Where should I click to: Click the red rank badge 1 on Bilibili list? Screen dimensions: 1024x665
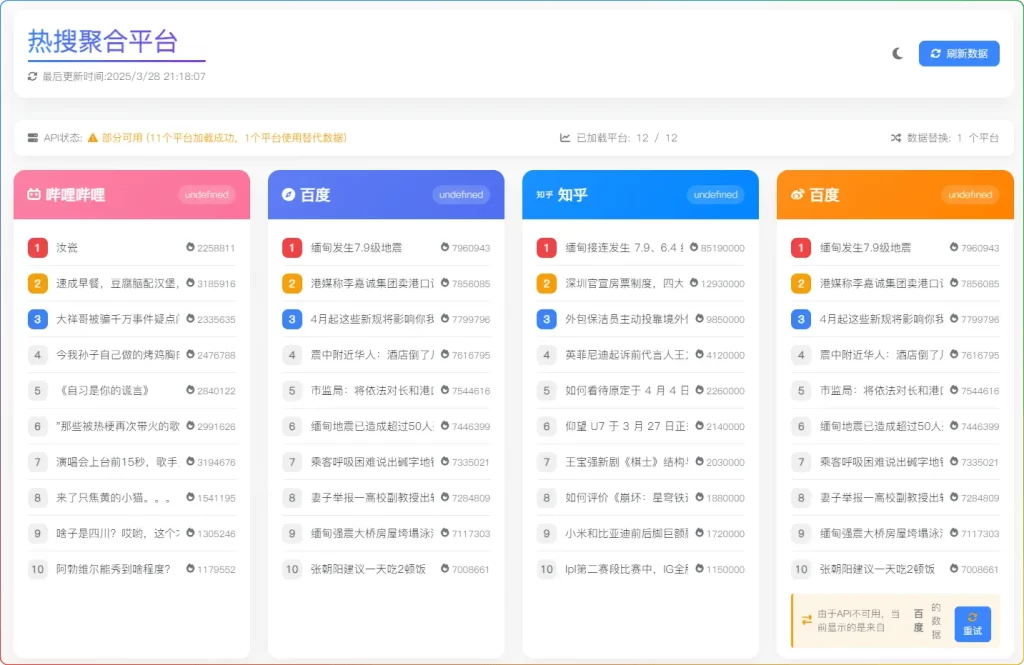tap(37, 246)
